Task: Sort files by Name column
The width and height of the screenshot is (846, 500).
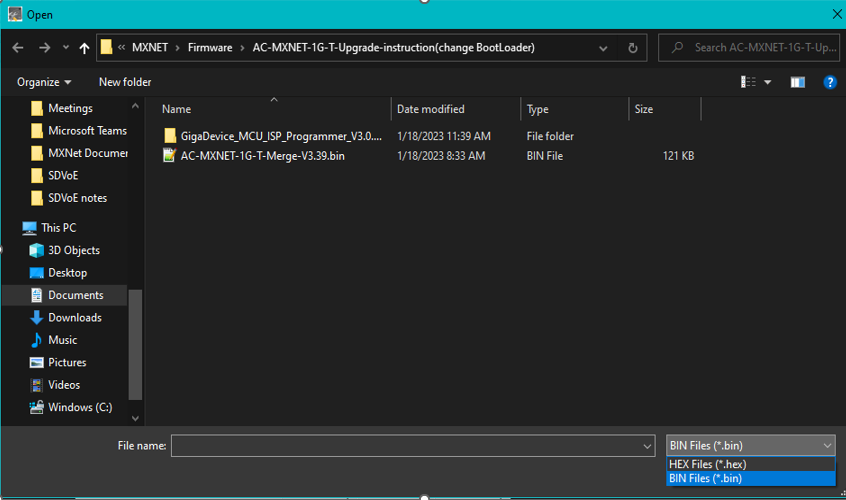Action: (176, 109)
